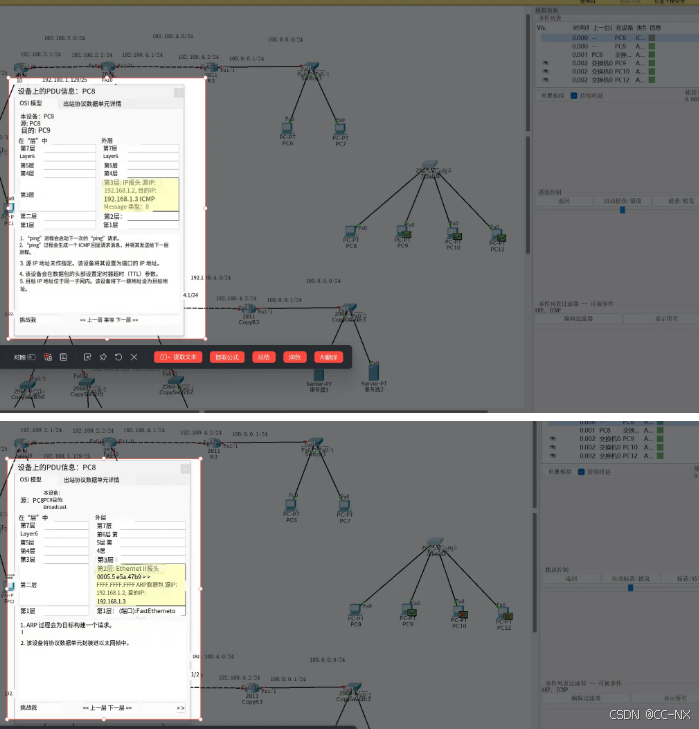This screenshot has width=699, height=729.
Task: Click 挑战我 button in upper PDU dialog
Action: click(x=28, y=320)
